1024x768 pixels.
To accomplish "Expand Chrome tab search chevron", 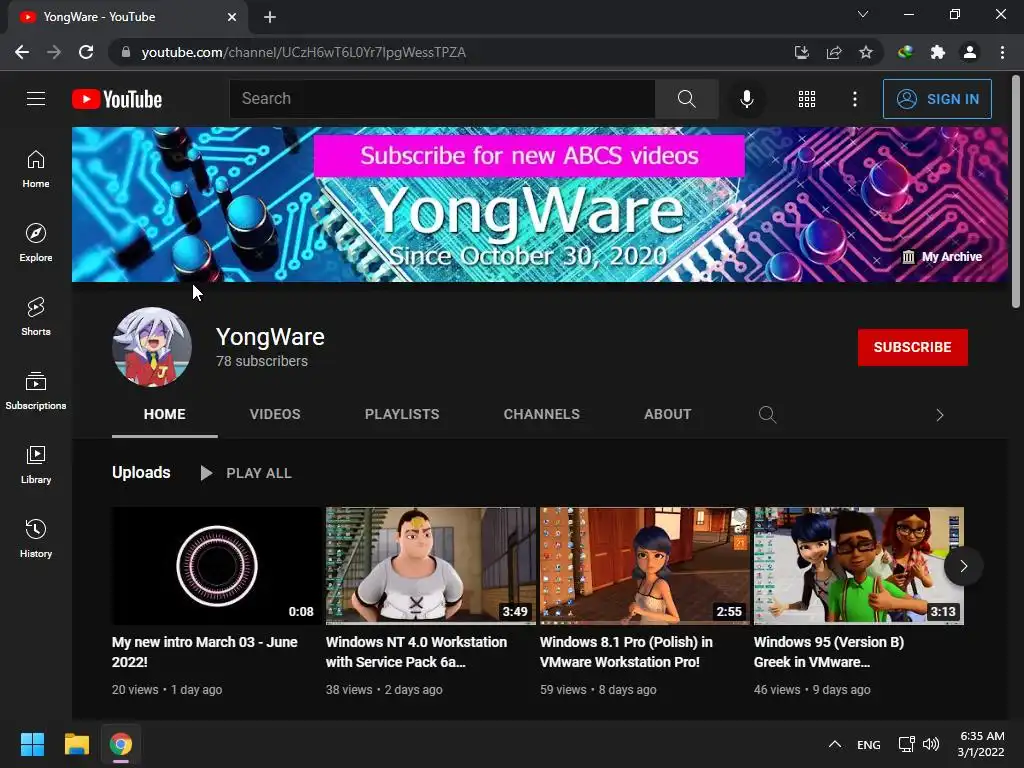I will pyautogui.click(x=863, y=14).
